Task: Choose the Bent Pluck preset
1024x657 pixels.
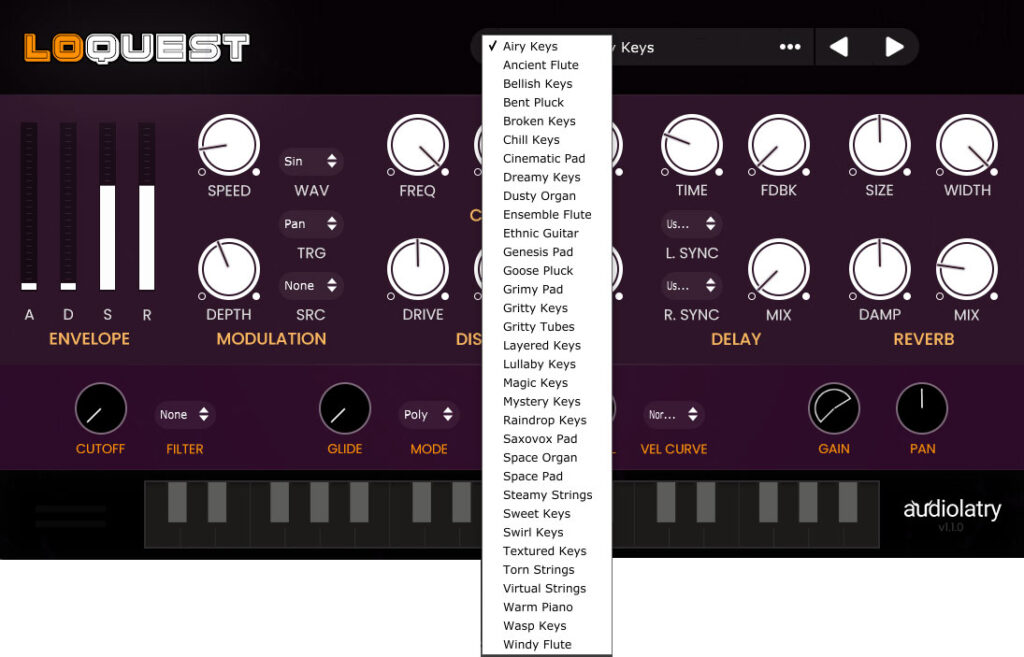Action: (547, 103)
